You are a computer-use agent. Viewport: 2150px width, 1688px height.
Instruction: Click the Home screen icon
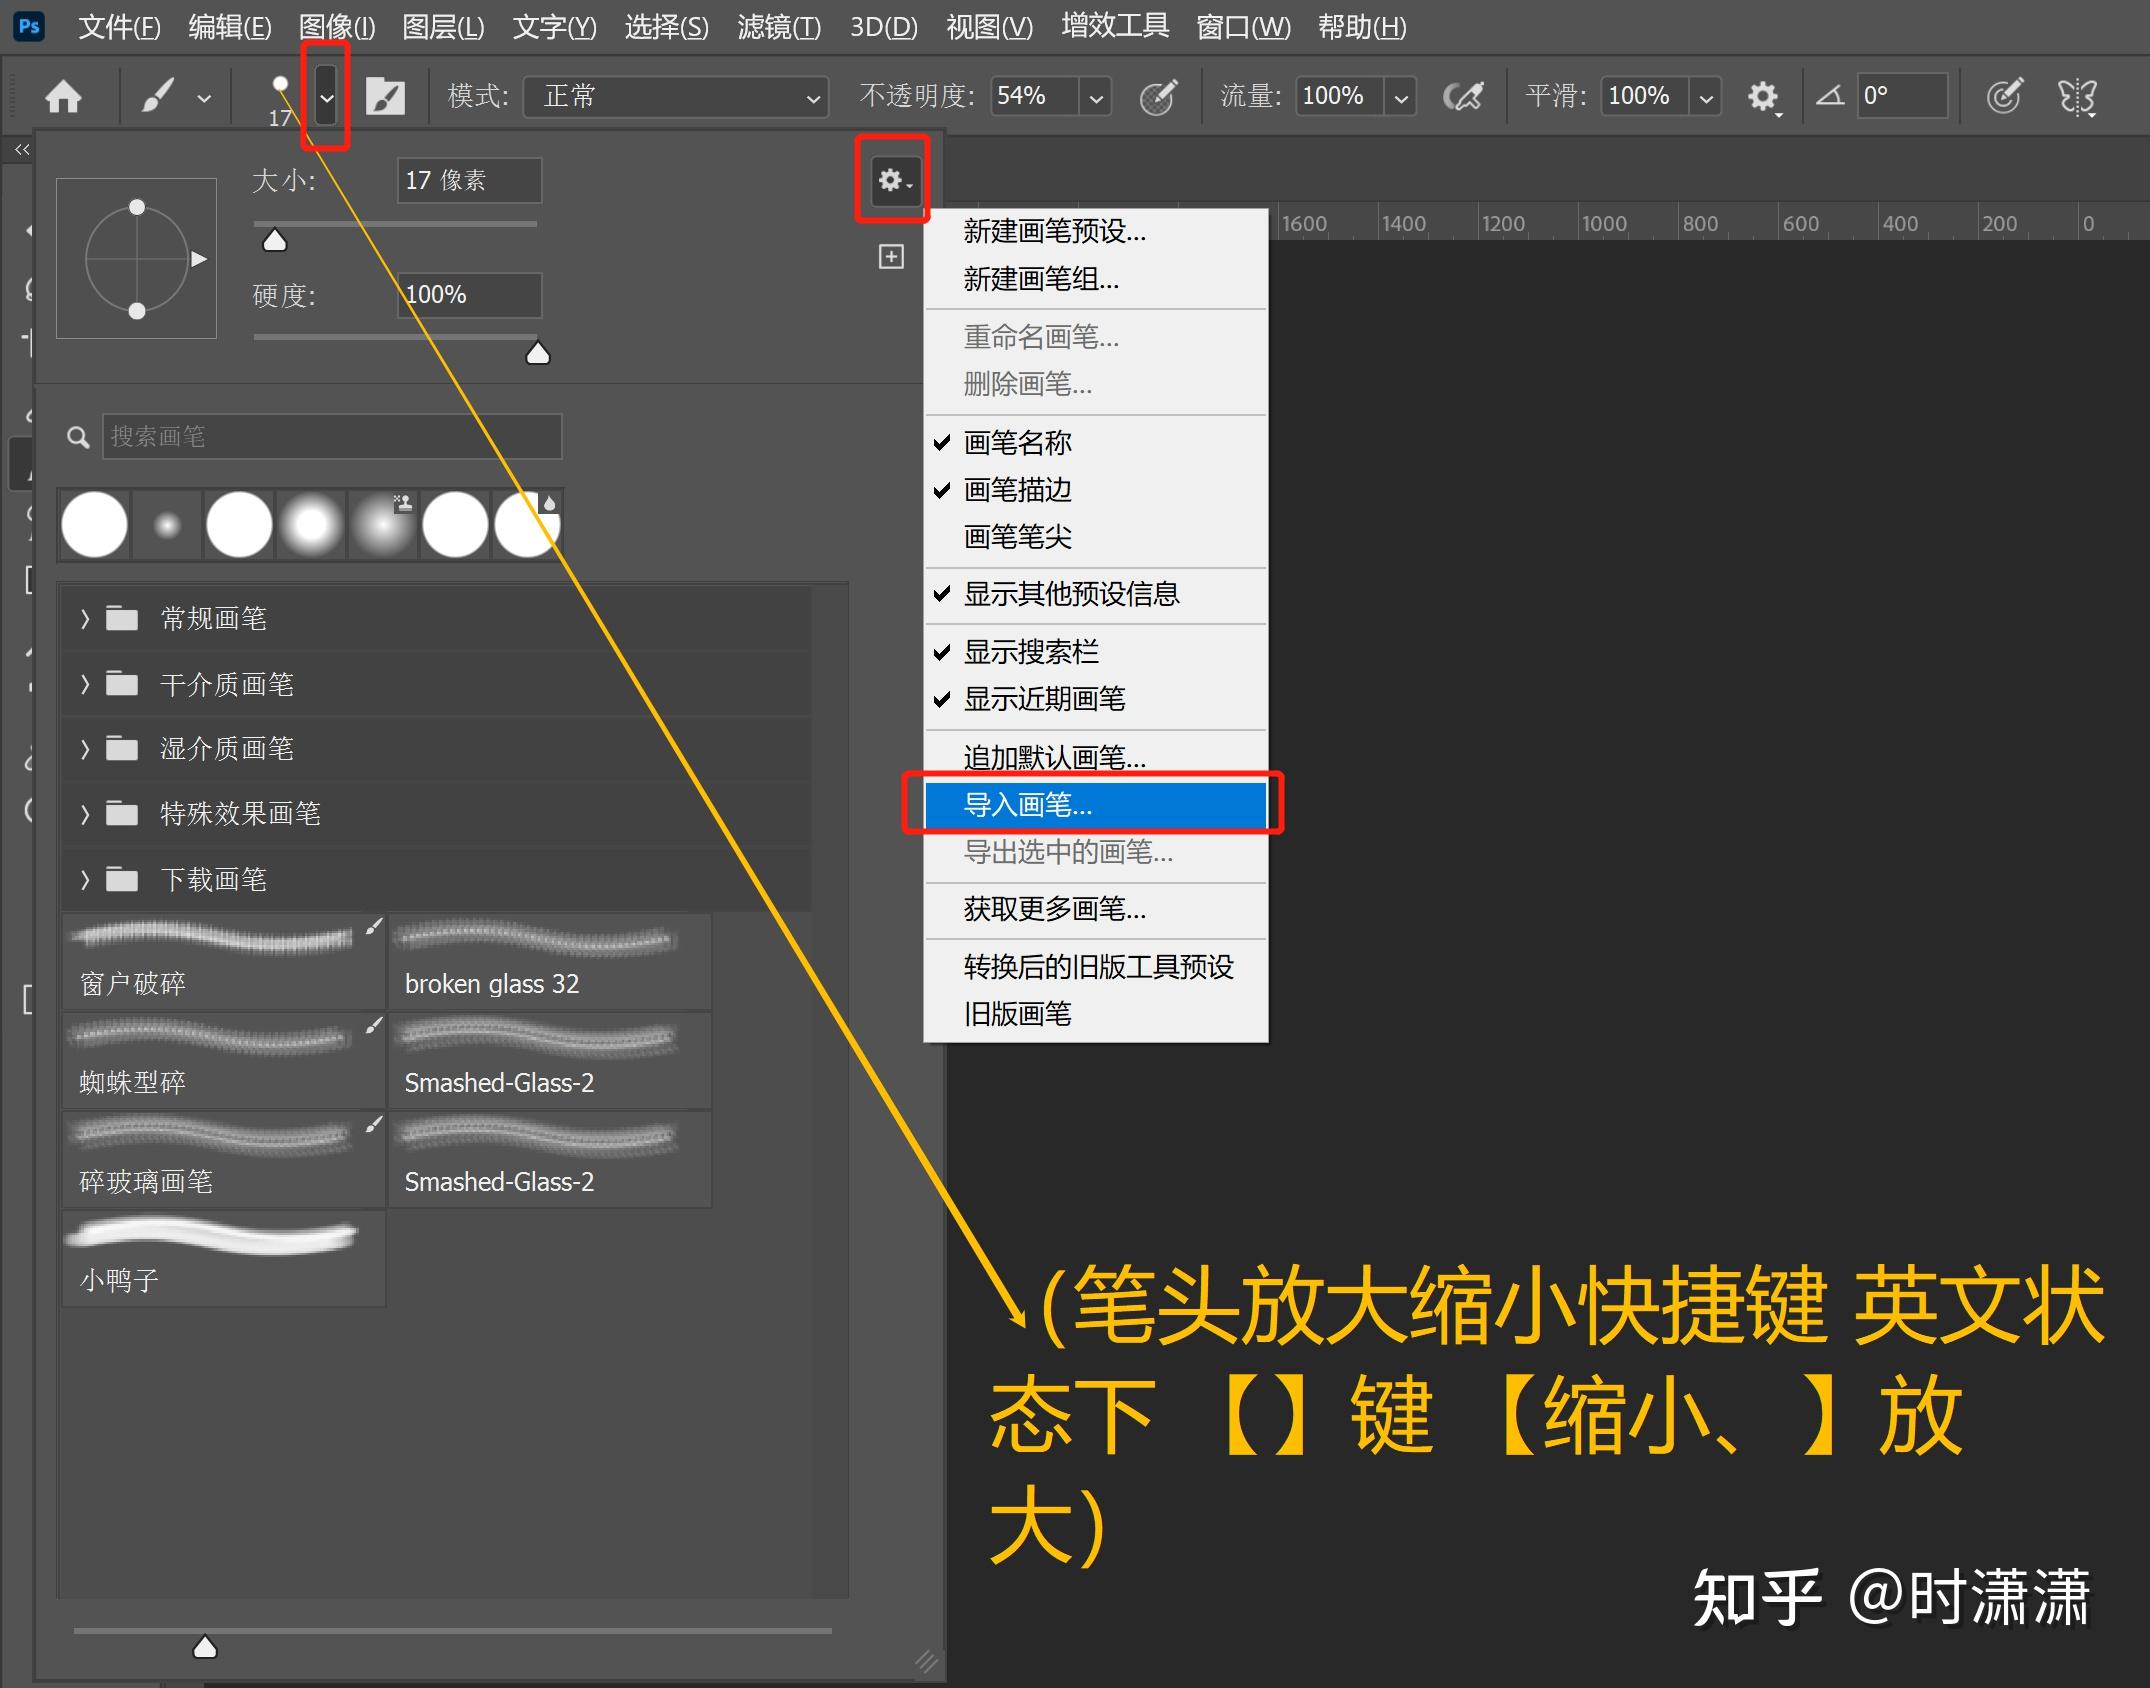pos(63,96)
